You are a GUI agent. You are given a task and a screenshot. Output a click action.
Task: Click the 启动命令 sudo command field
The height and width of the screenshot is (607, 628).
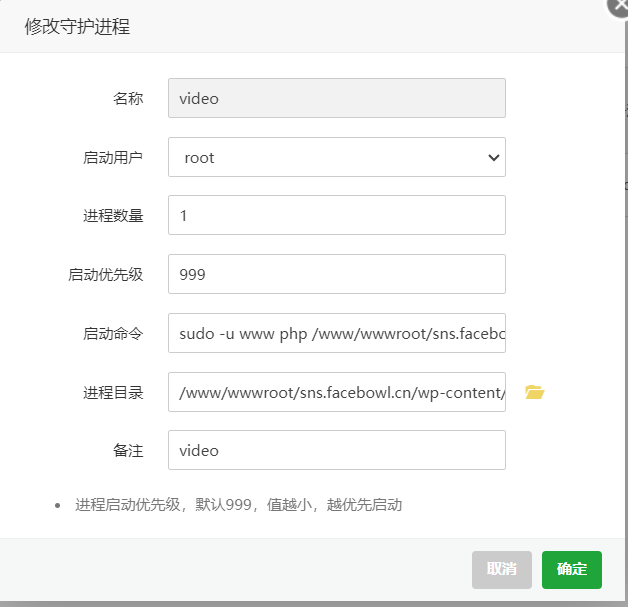click(337, 333)
